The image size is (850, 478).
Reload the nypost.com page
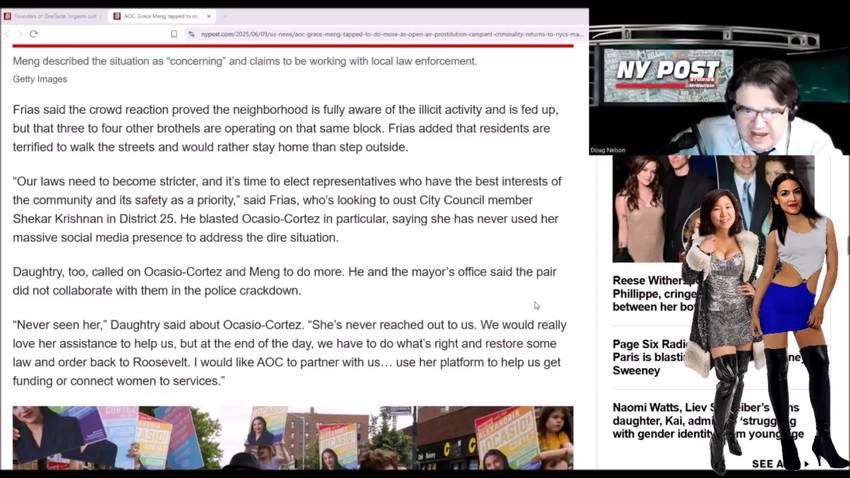(x=34, y=34)
